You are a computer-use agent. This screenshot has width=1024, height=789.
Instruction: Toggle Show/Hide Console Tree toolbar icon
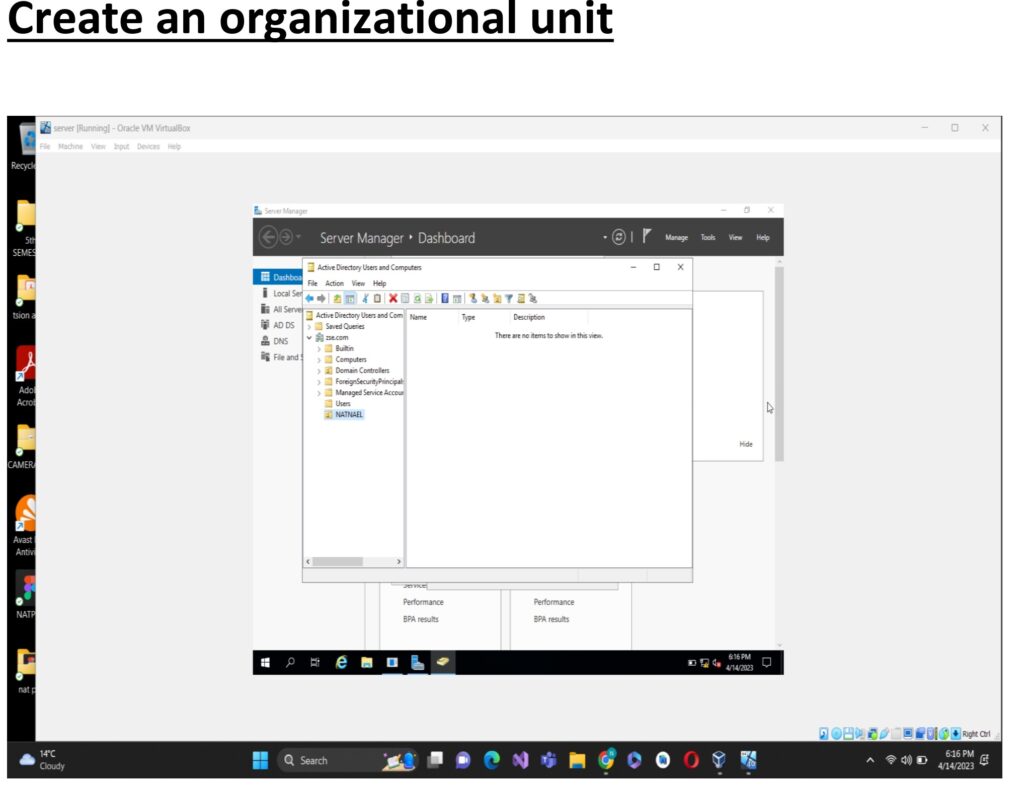tap(350, 298)
